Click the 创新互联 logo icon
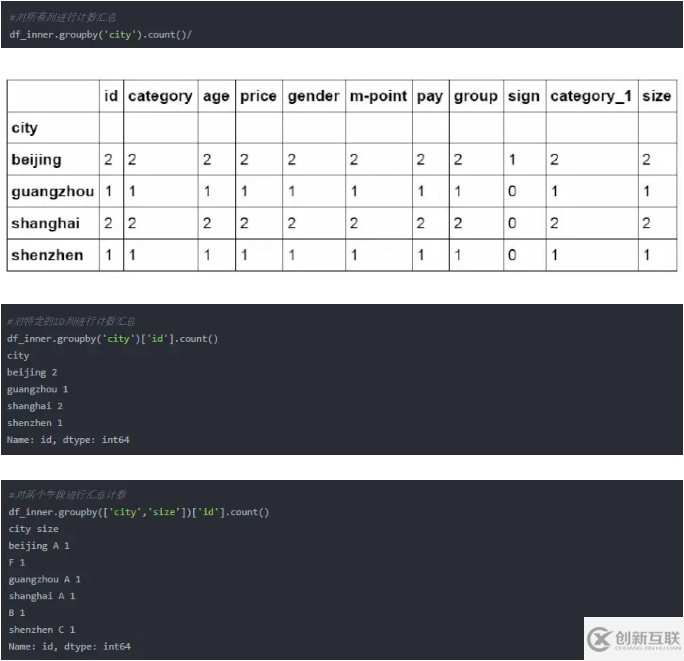Viewport: 684px width, 661px height. 601,640
